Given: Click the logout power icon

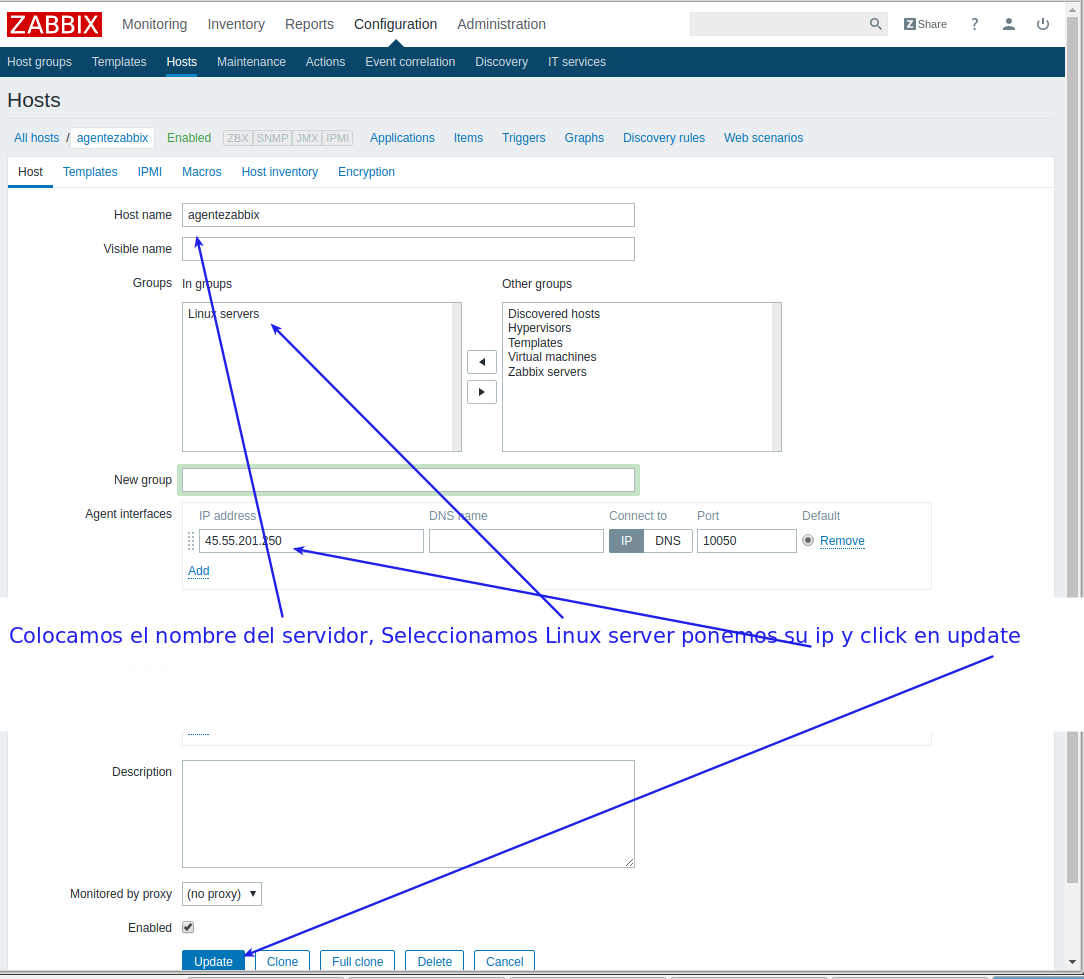Looking at the screenshot, I should click(1043, 24).
